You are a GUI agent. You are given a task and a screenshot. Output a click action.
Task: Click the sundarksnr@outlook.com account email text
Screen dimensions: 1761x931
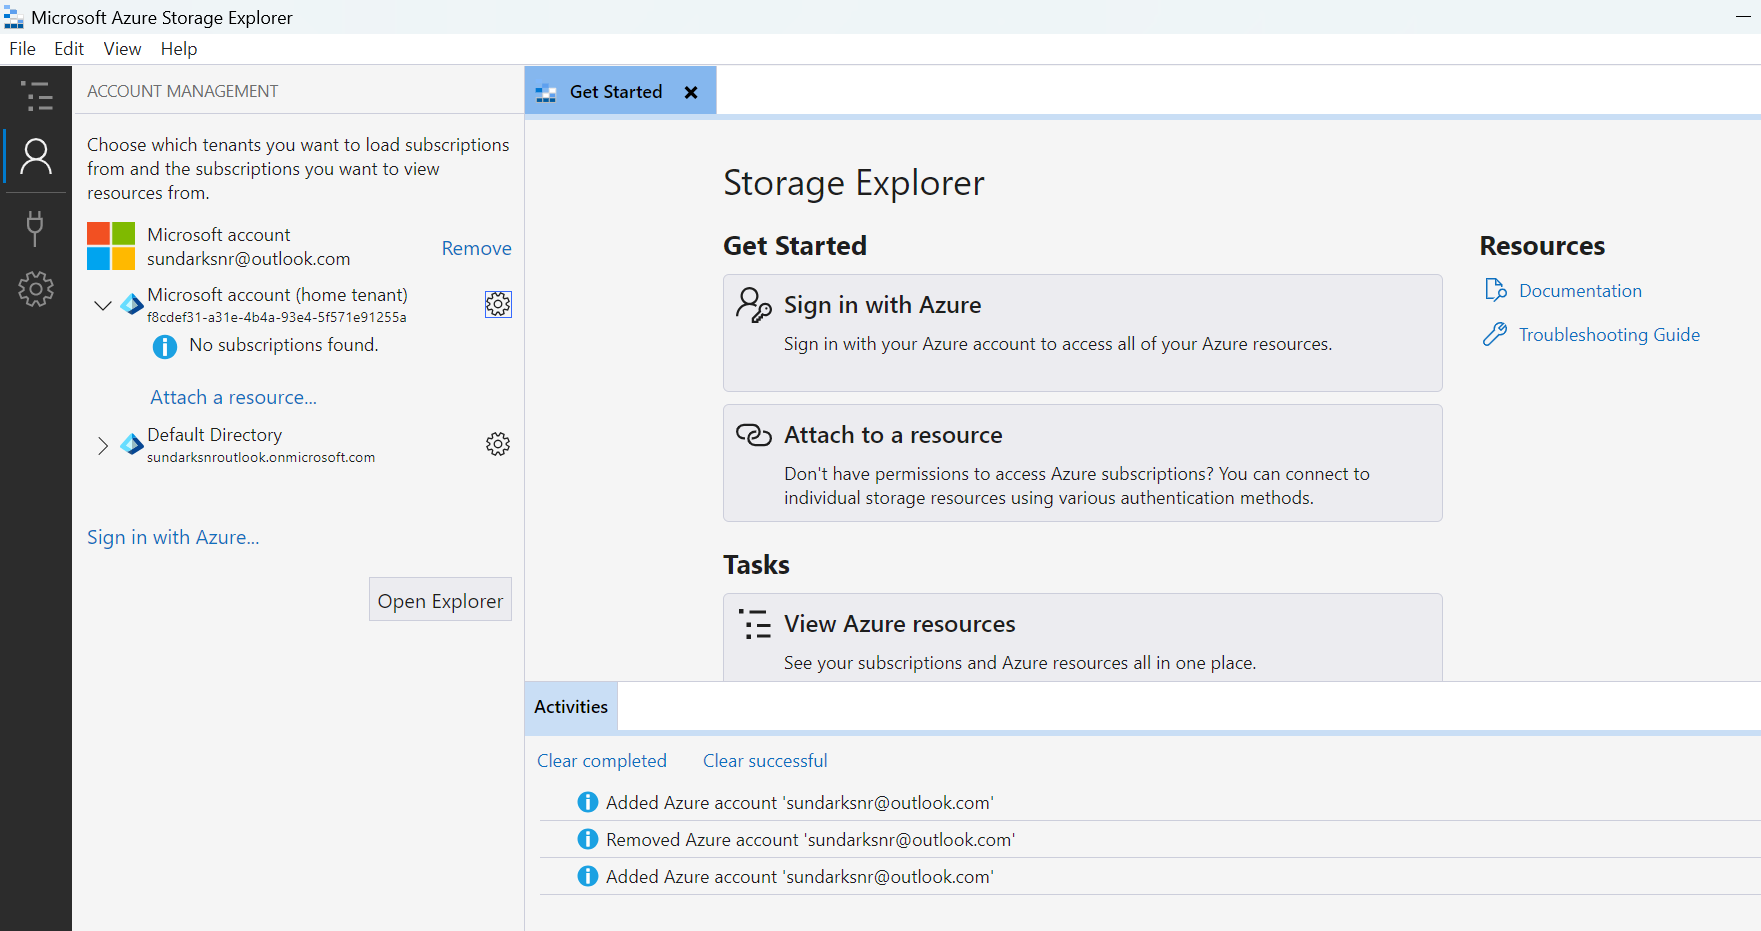pos(248,259)
